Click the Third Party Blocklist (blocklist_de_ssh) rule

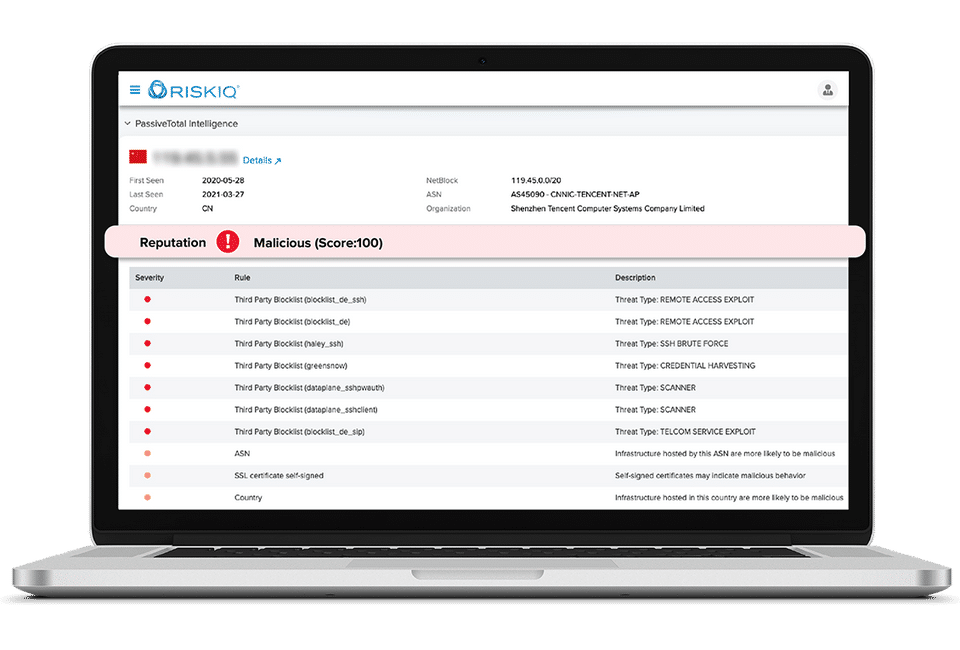300,300
